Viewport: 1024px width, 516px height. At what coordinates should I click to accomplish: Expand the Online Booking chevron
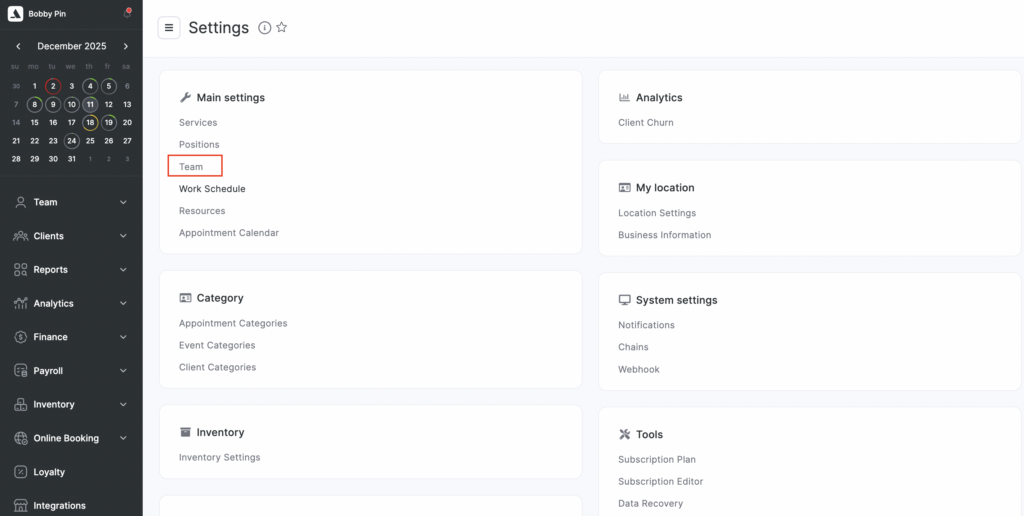coord(123,438)
